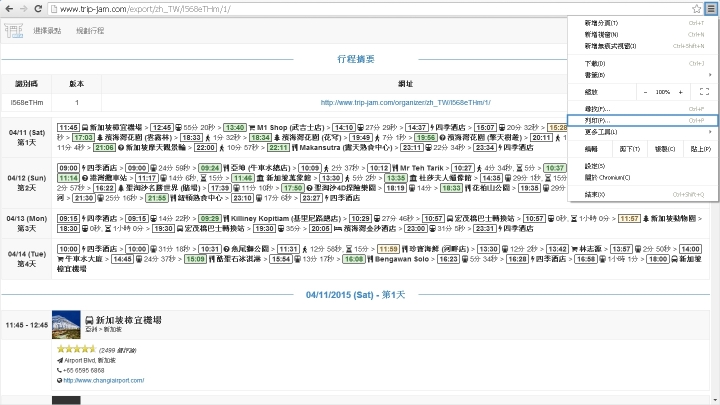Click the globe icon beside changiairport.com link
Screen dimensions: 720x405
point(59,380)
